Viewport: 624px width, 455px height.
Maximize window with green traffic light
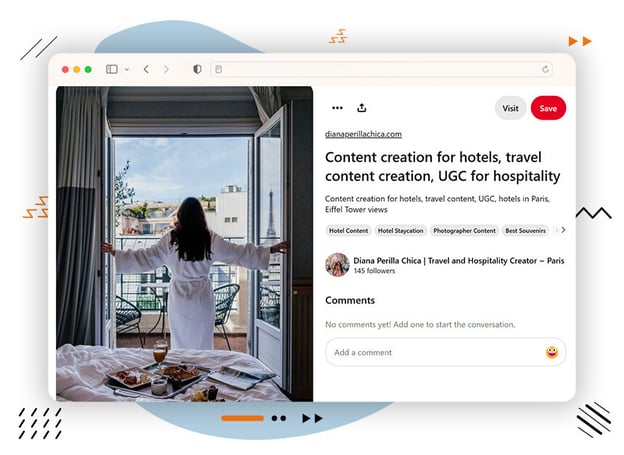(88, 69)
